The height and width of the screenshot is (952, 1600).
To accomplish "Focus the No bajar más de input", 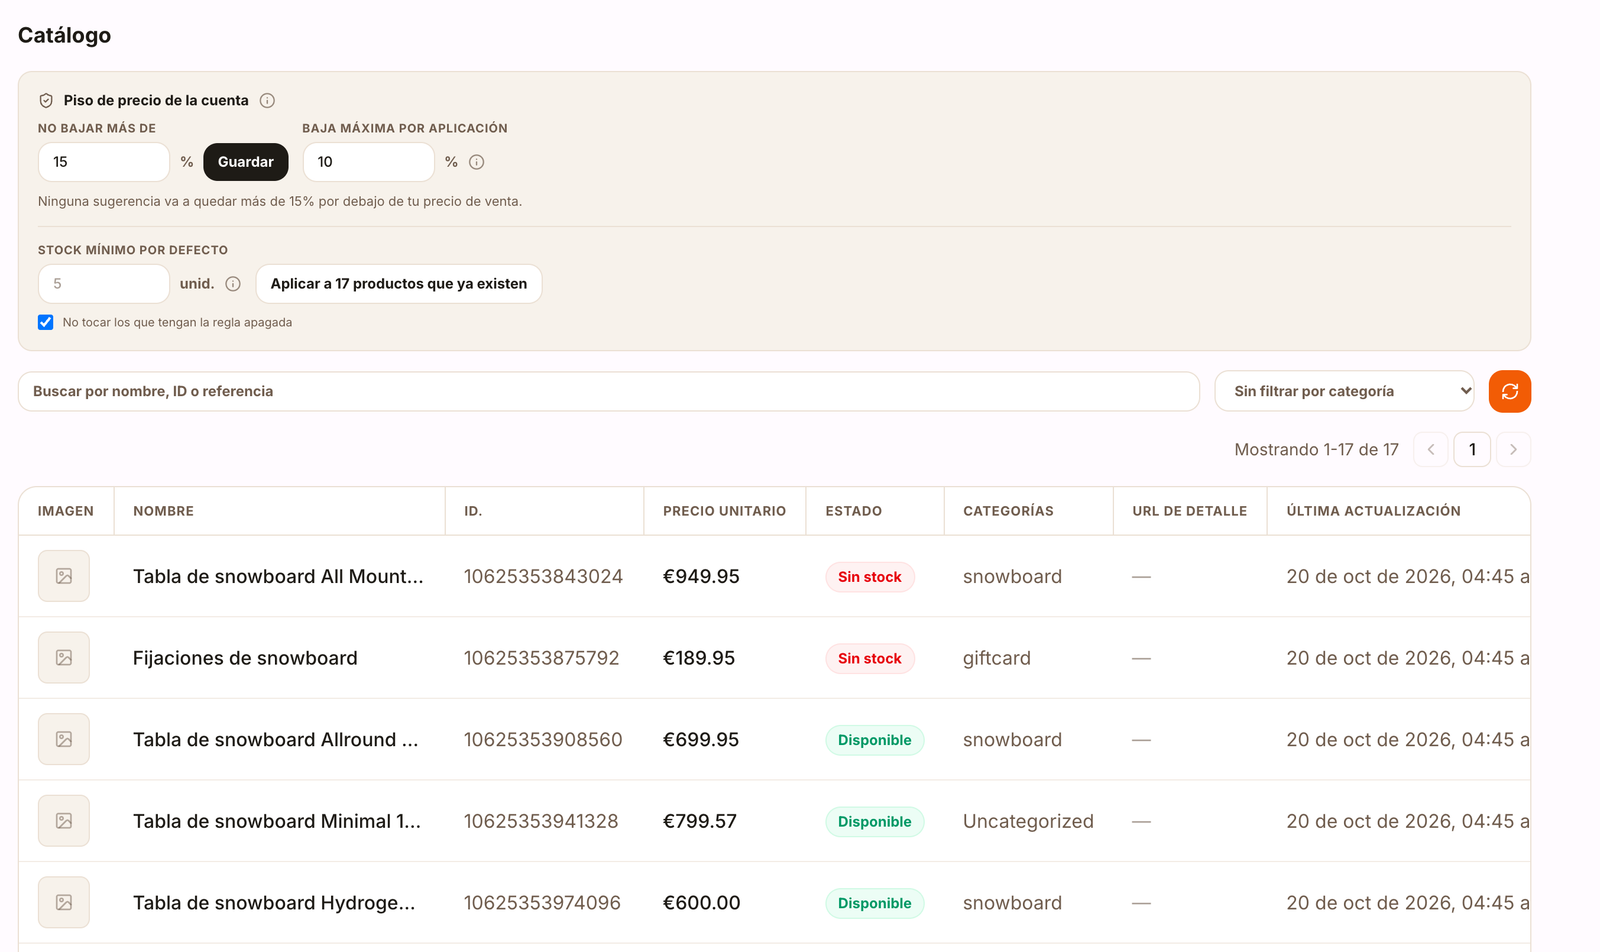I will [x=104, y=162].
